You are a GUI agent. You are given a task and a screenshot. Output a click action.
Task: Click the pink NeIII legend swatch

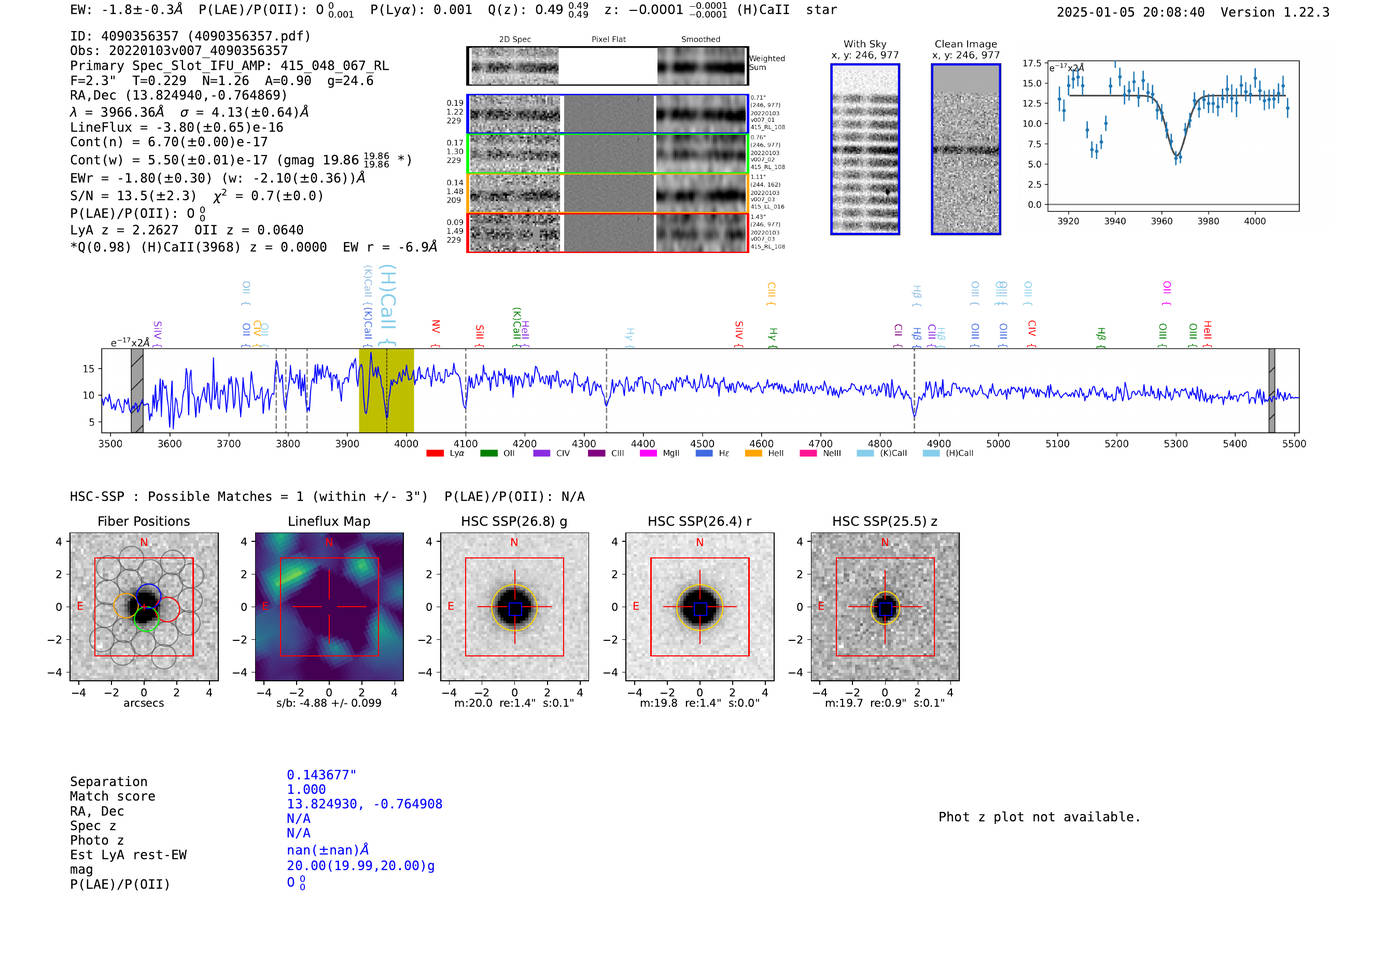point(809,453)
